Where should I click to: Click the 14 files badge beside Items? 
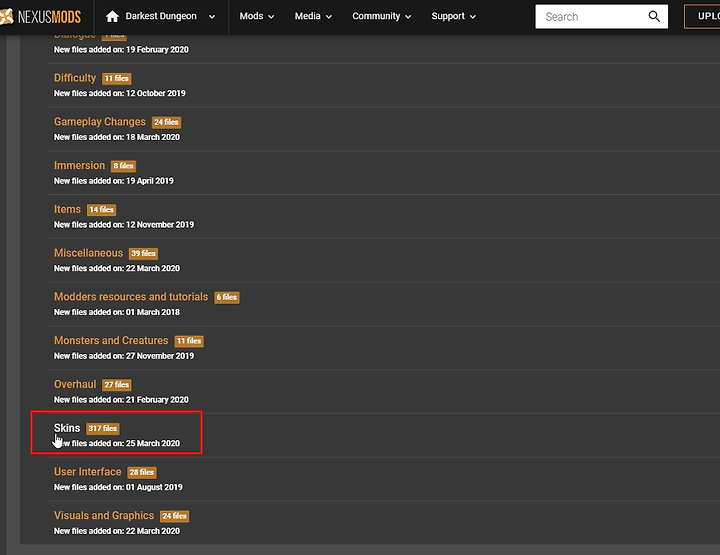pos(101,210)
